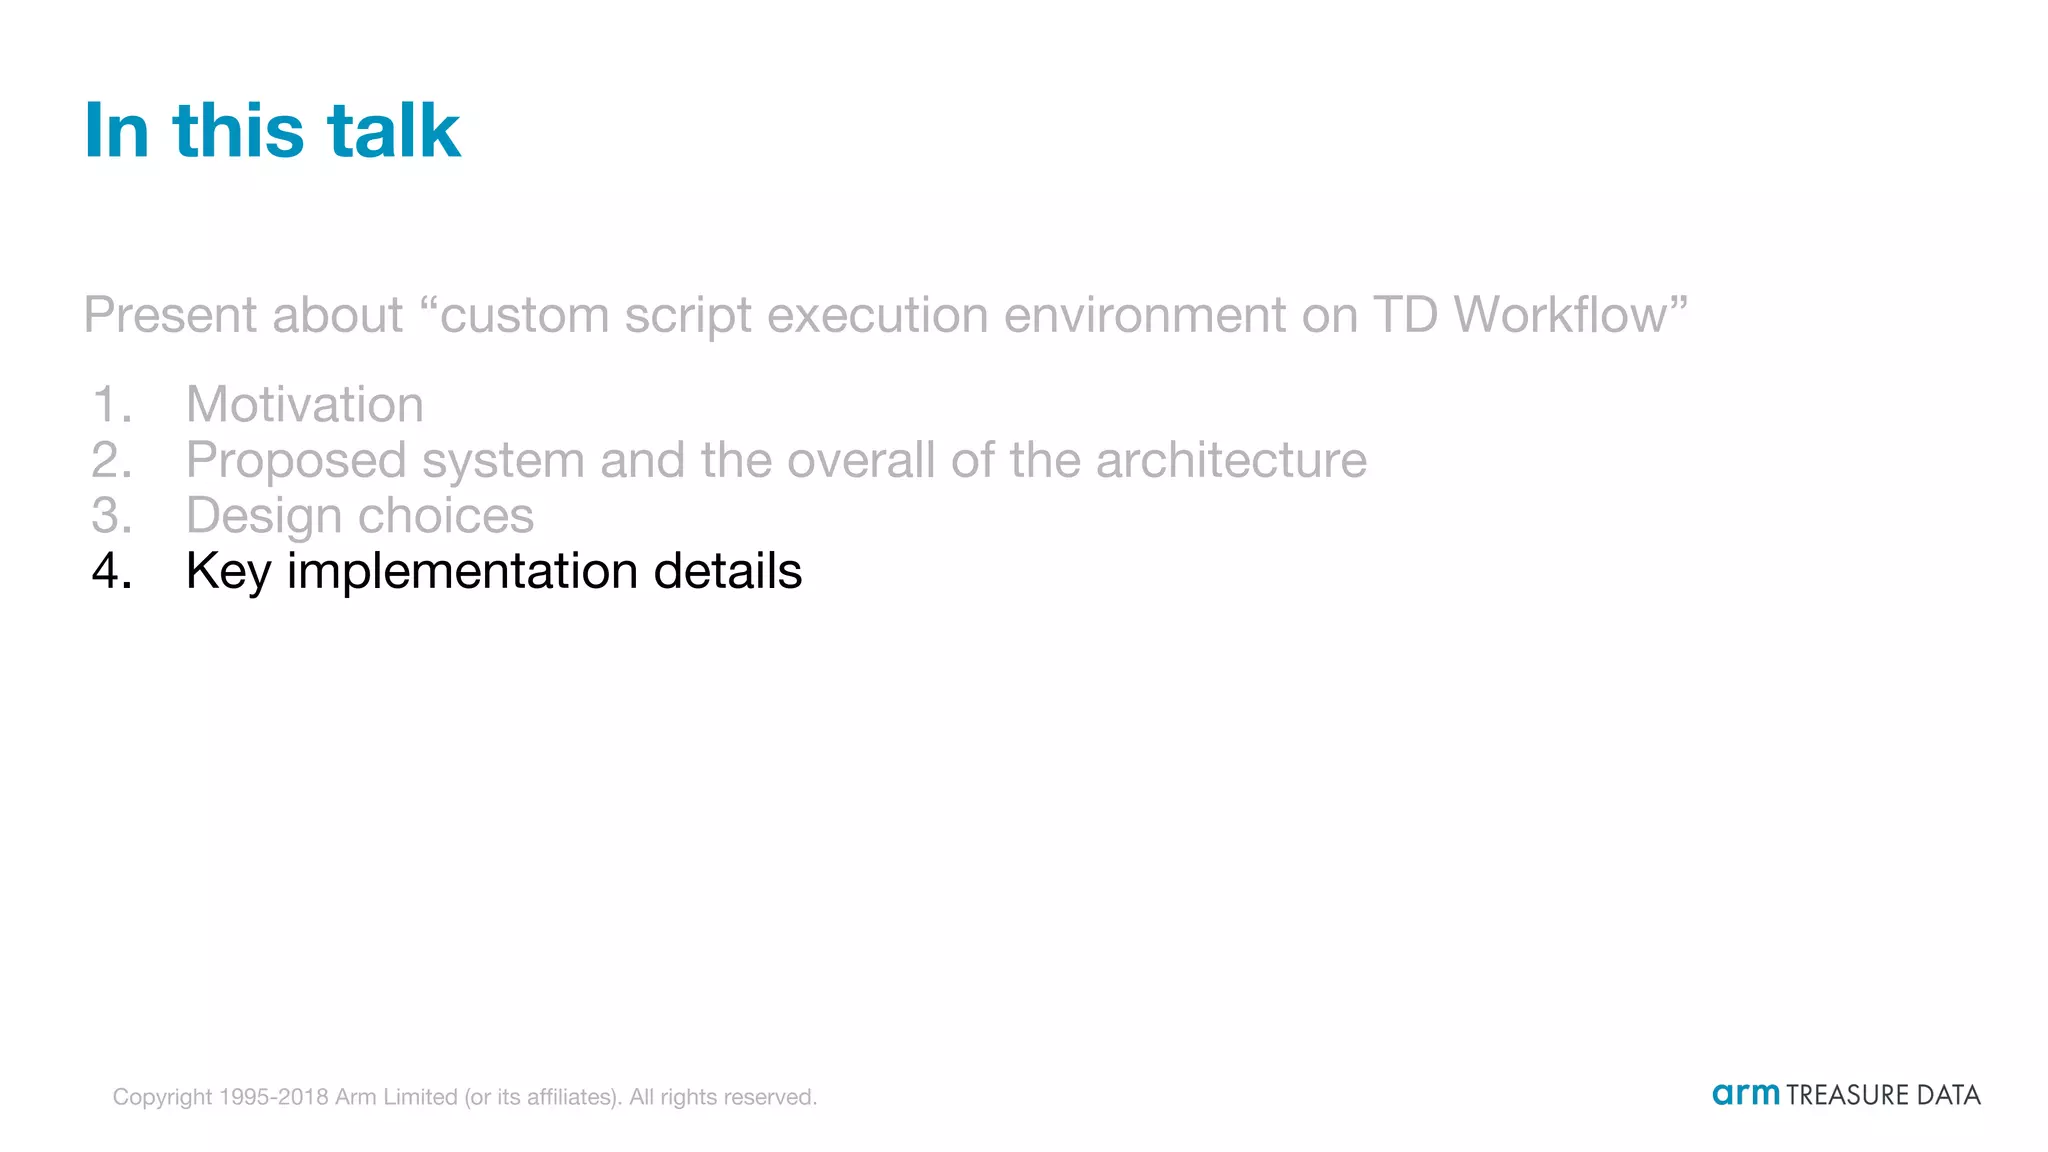The width and height of the screenshot is (2048, 1152).
Task: Click highlighted "Key implementation details" item
Action: [x=493, y=571]
